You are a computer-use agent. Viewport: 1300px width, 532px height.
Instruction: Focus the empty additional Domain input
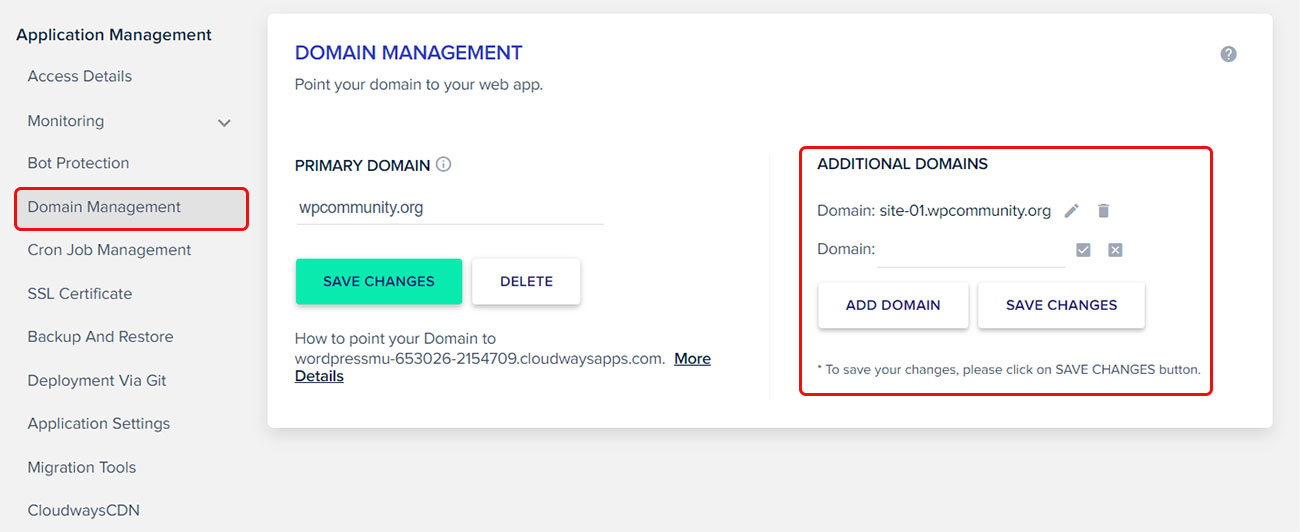pyautogui.click(x=970, y=250)
